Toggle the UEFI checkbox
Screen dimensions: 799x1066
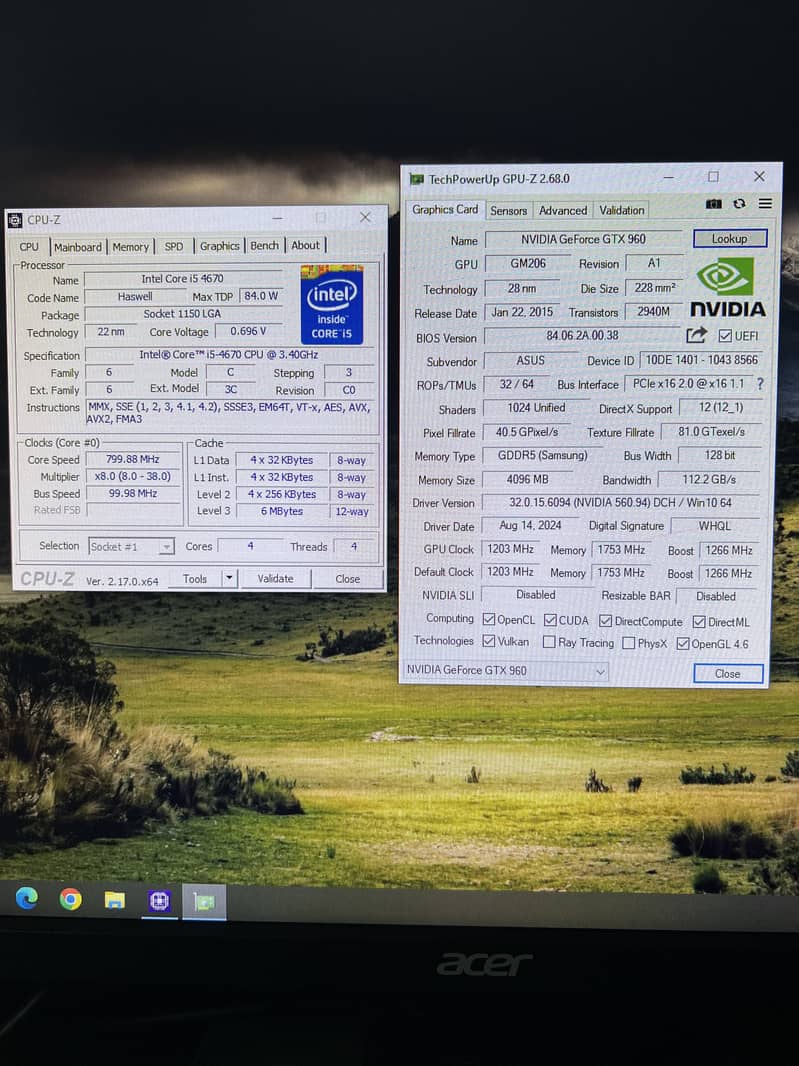click(725, 336)
